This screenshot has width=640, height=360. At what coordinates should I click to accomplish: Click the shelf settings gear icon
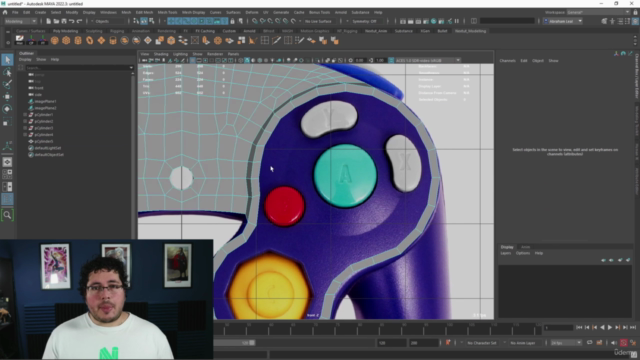(x=8, y=42)
